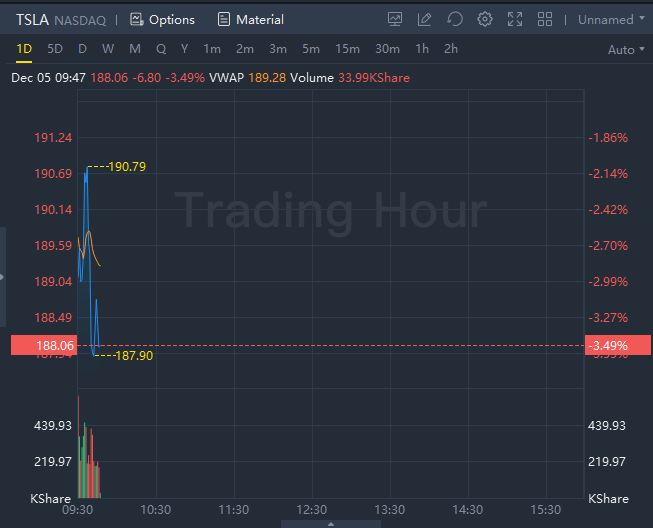Click the 187.90 low price marker
The width and height of the screenshot is (653, 528).
coord(134,356)
